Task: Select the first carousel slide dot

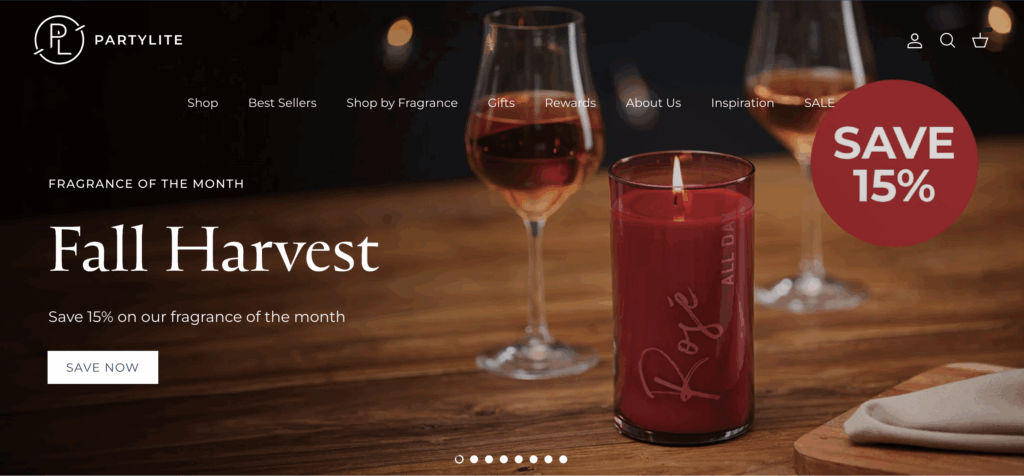Action: [x=459, y=459]
